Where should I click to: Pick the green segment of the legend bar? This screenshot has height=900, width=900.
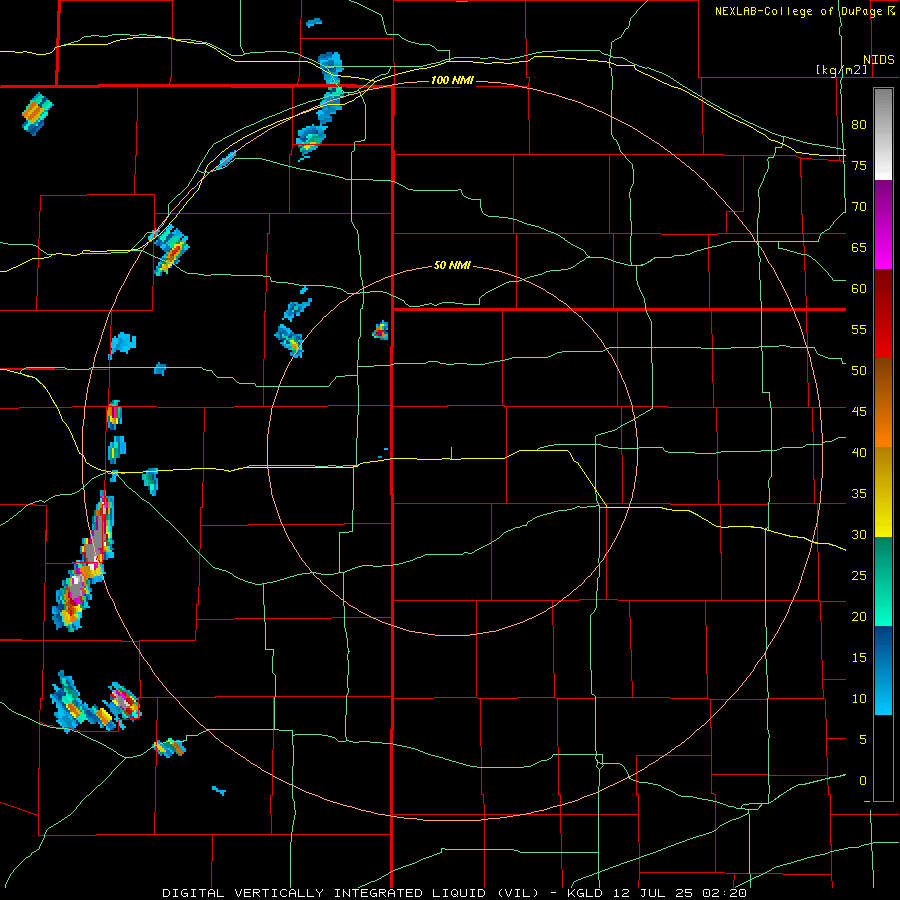[883, 581]
